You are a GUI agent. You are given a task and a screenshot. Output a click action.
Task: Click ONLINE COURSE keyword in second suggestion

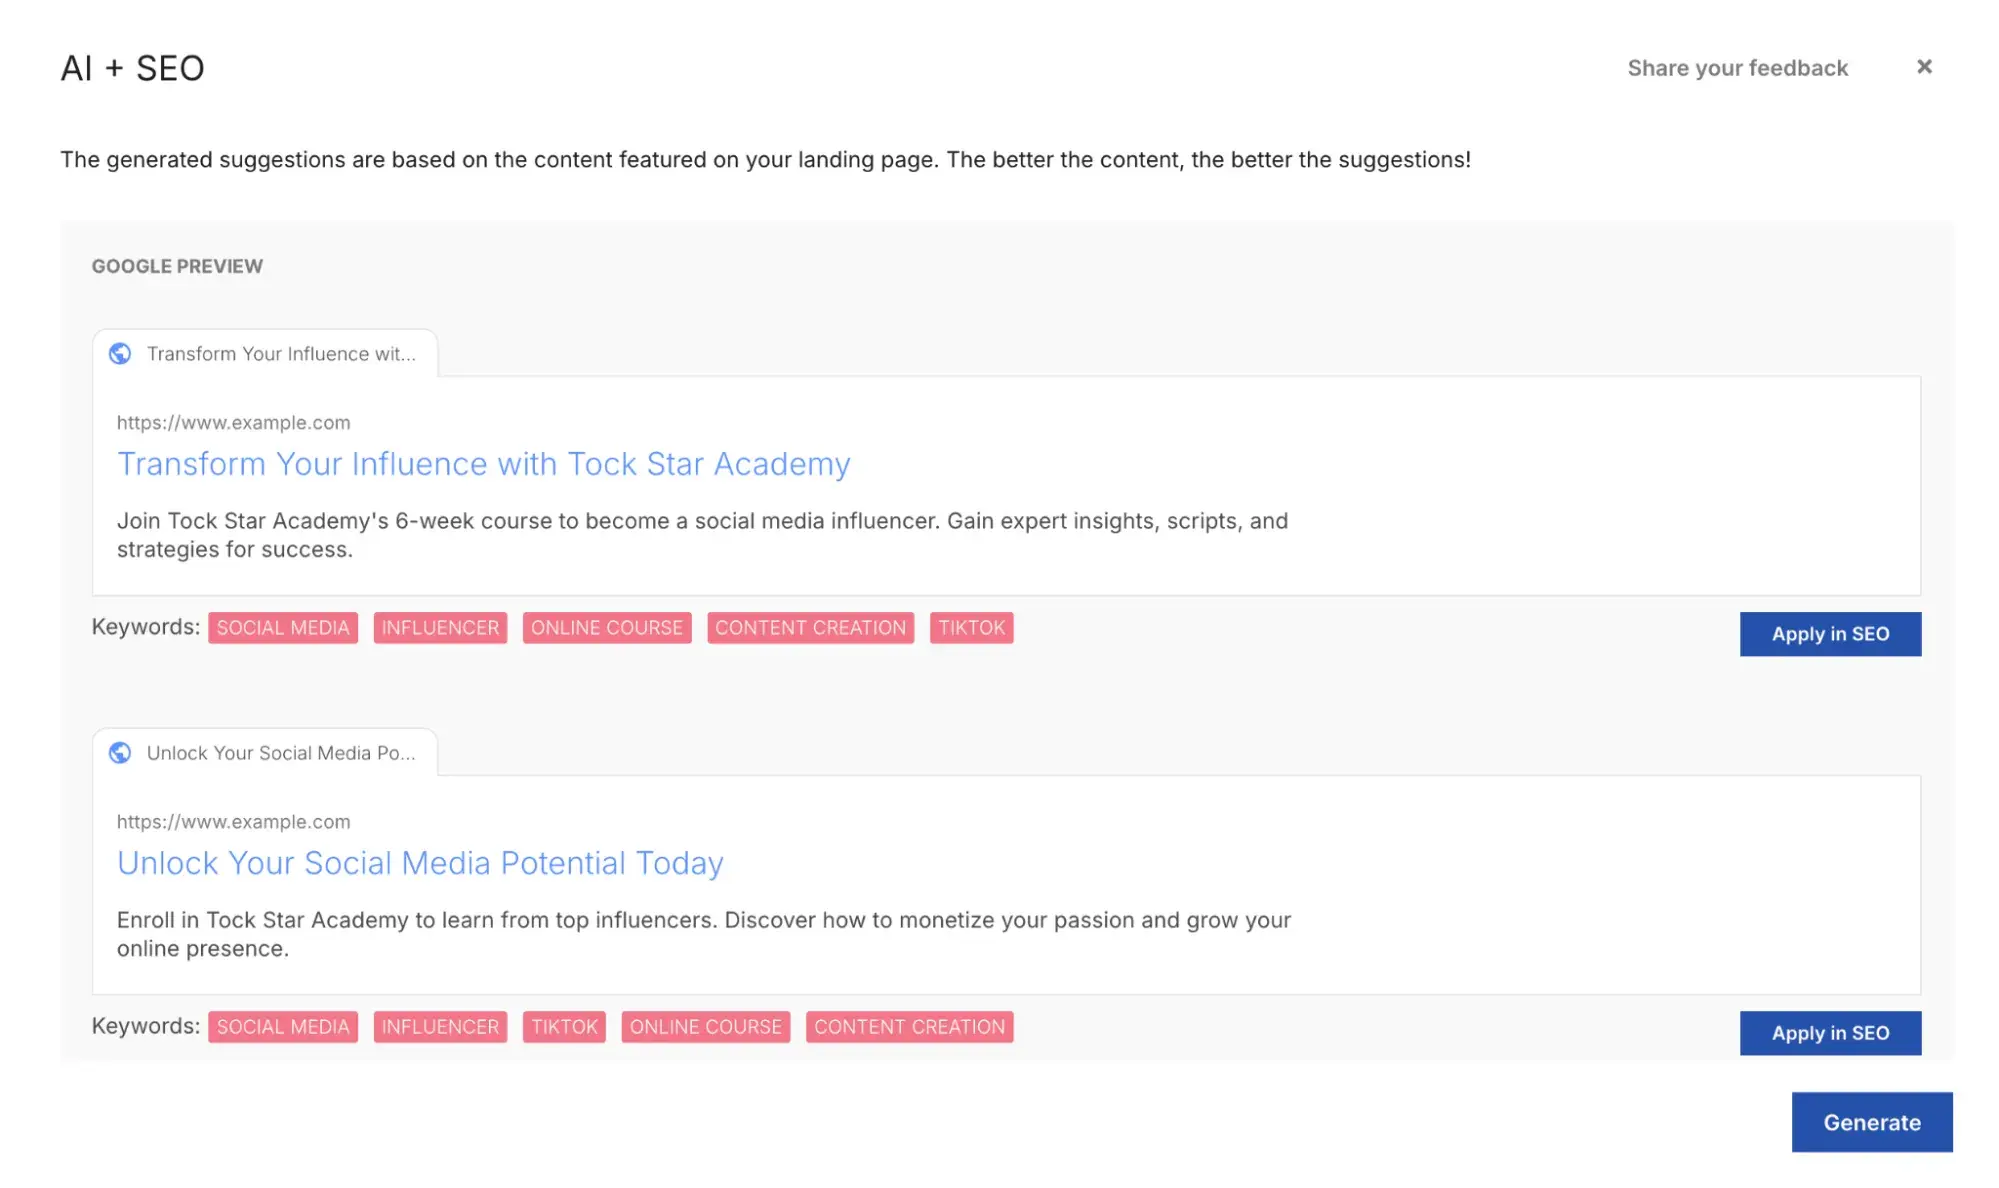click(x=705, y=1026)
